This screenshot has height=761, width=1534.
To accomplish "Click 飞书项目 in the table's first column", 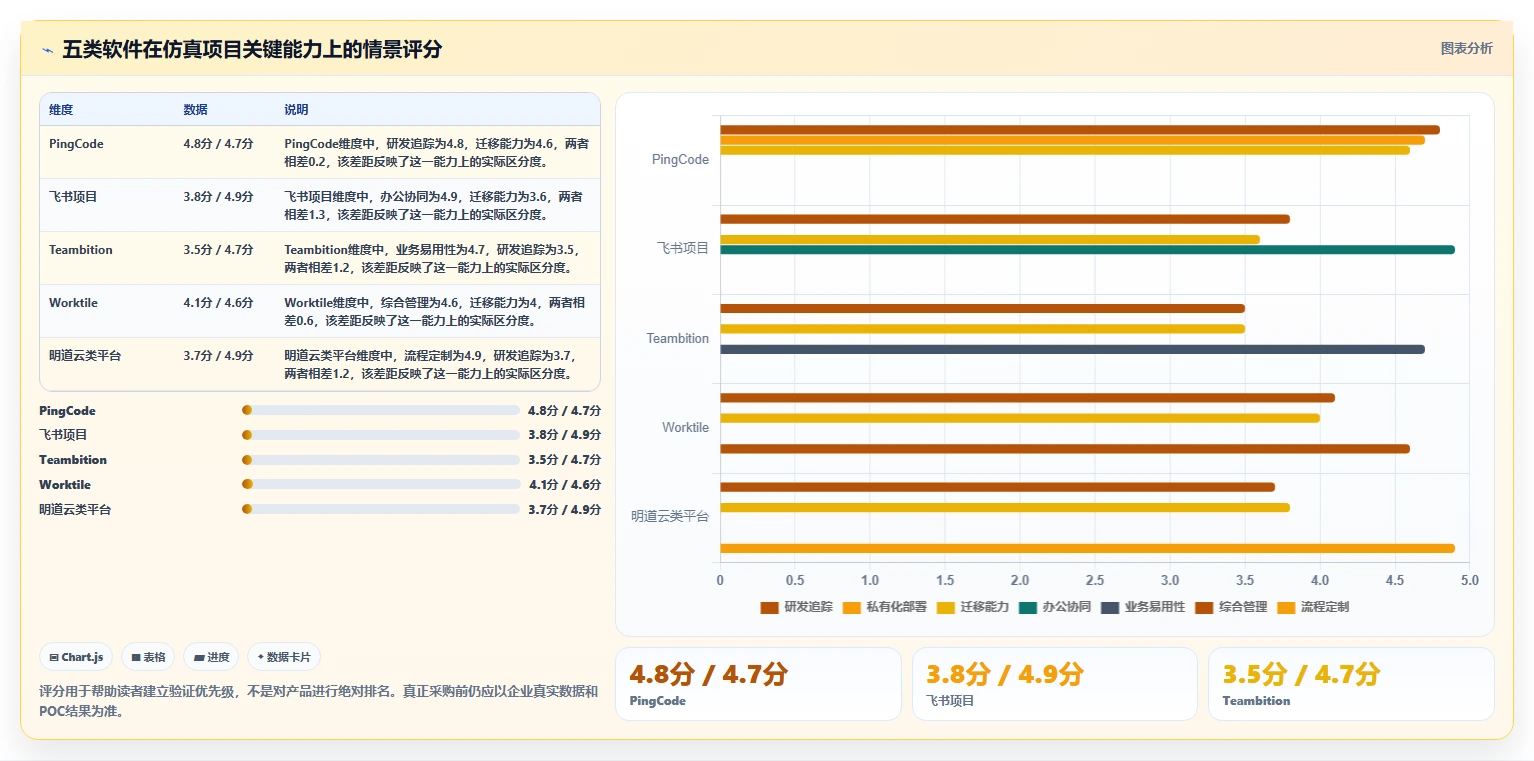I will 73,197.
